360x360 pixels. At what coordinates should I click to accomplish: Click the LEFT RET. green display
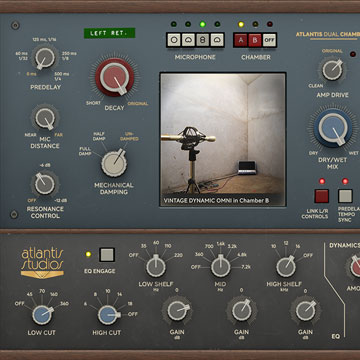click(x=109, y=33)
